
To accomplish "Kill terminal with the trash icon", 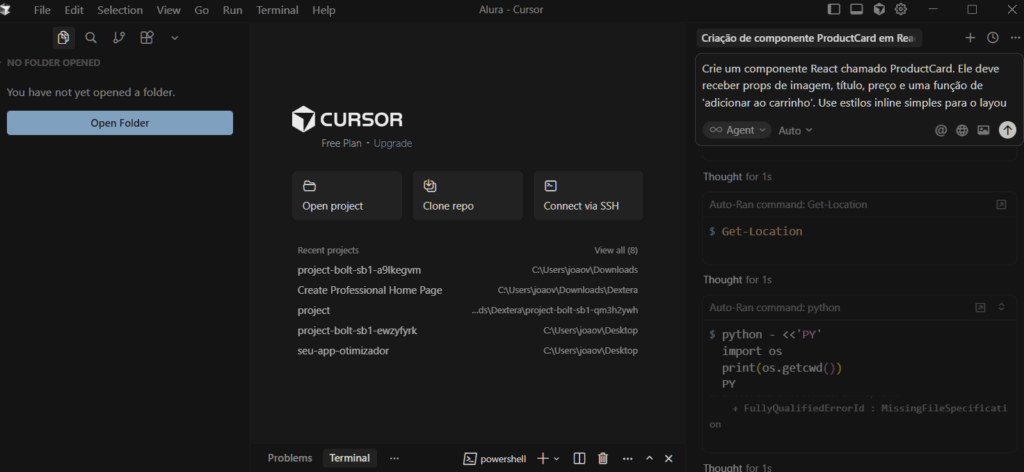I will 602,458.
